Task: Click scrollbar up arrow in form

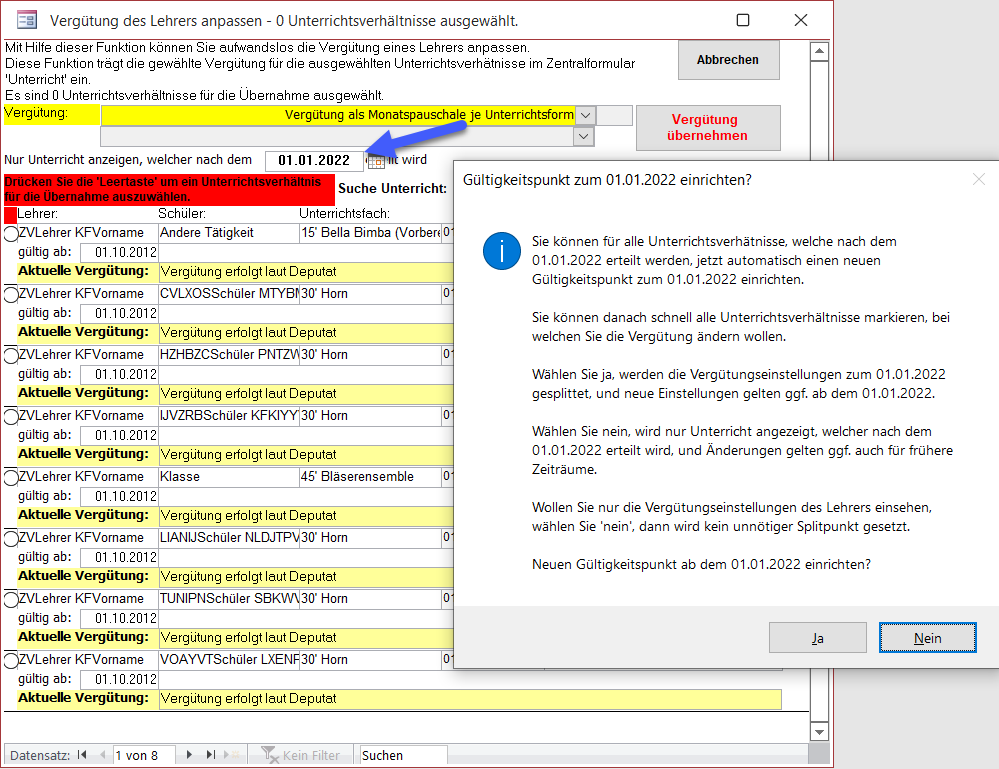Action: 818,53
